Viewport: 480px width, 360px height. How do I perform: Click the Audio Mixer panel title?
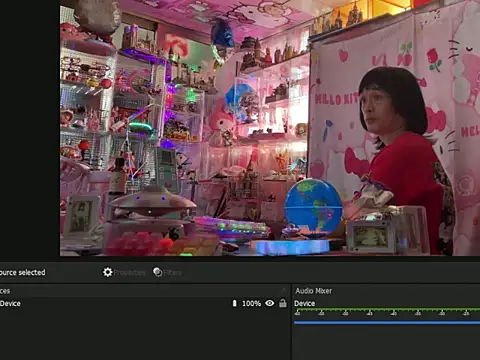tap(314, 291)
